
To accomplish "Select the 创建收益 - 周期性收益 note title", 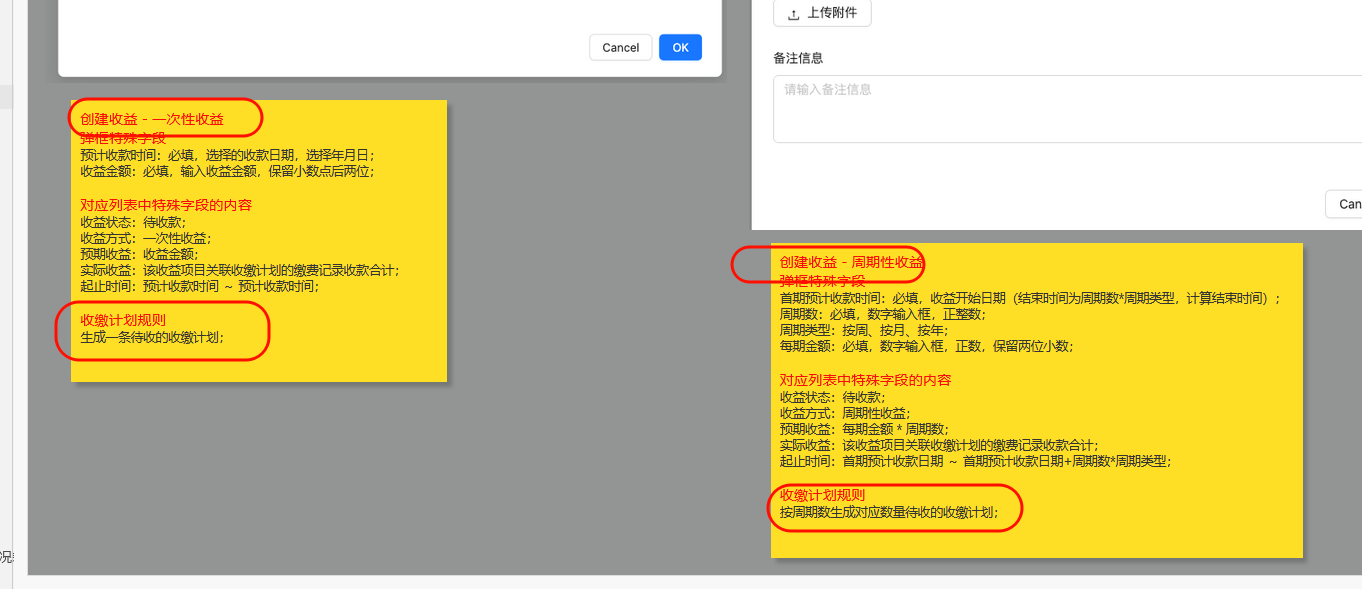I will click(851, 262).
